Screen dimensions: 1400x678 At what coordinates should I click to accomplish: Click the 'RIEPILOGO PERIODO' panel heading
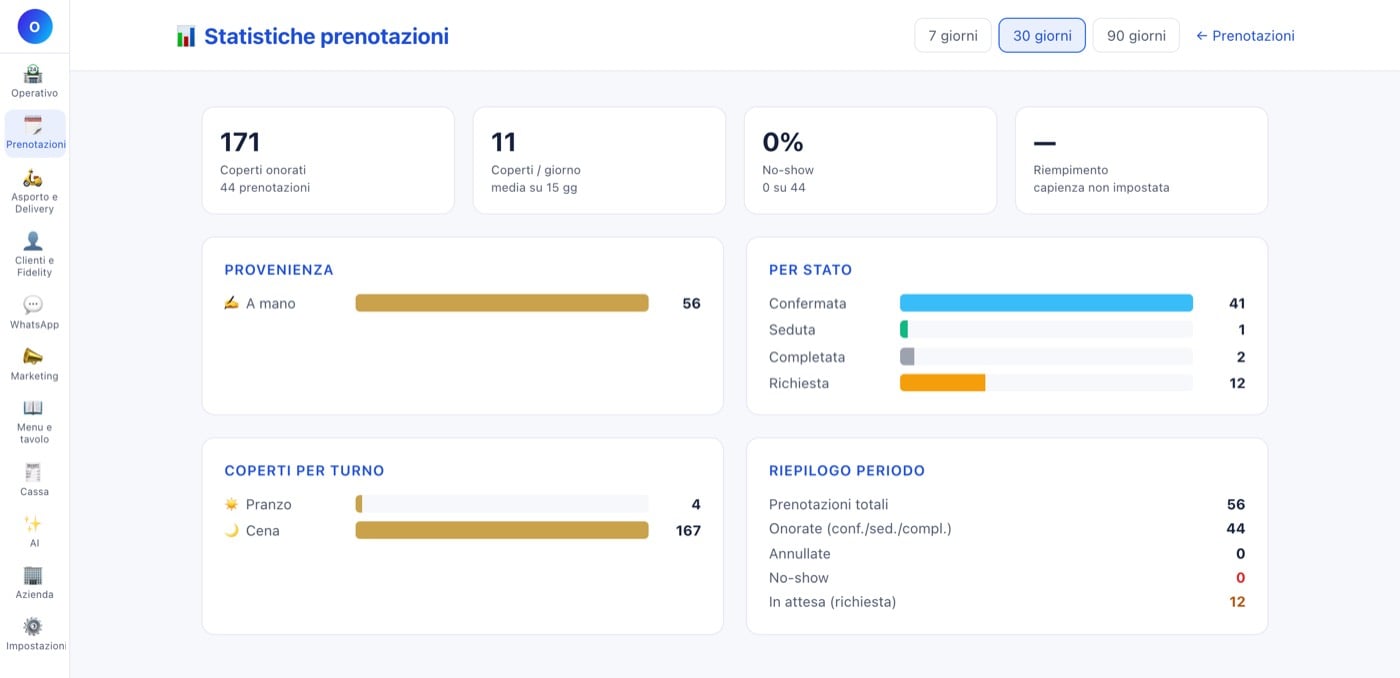click(x=847, y=471)
